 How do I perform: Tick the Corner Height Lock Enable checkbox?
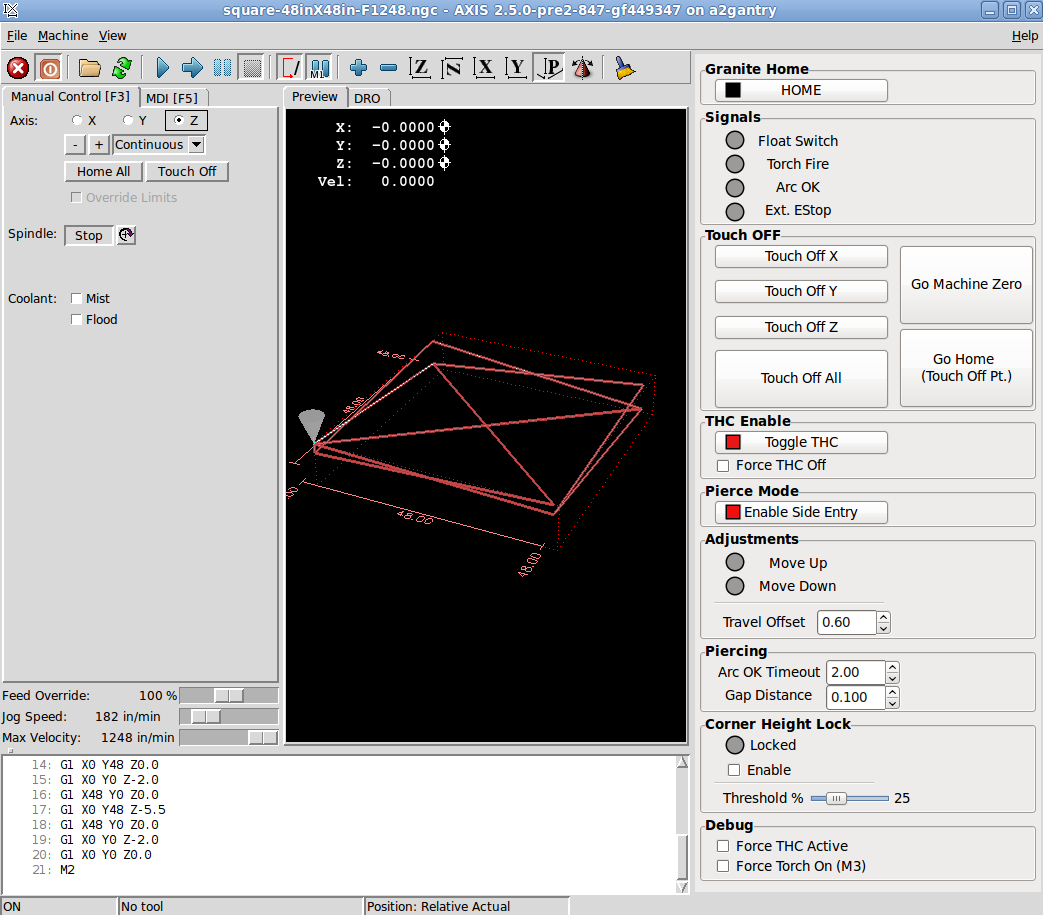coord(734,770)
